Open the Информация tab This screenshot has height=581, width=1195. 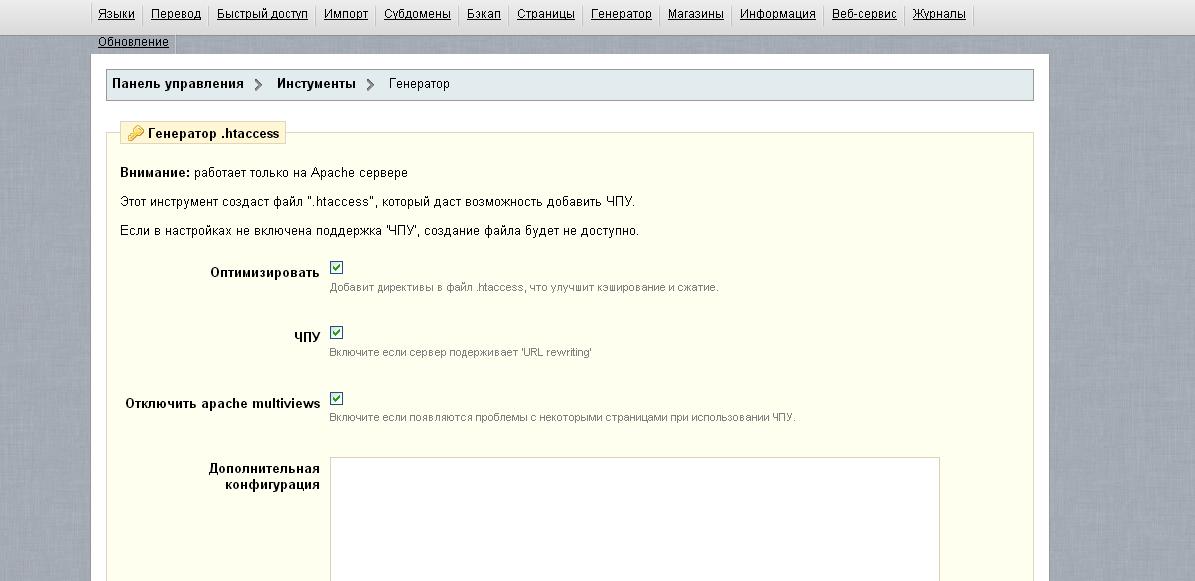coord(777,14)
